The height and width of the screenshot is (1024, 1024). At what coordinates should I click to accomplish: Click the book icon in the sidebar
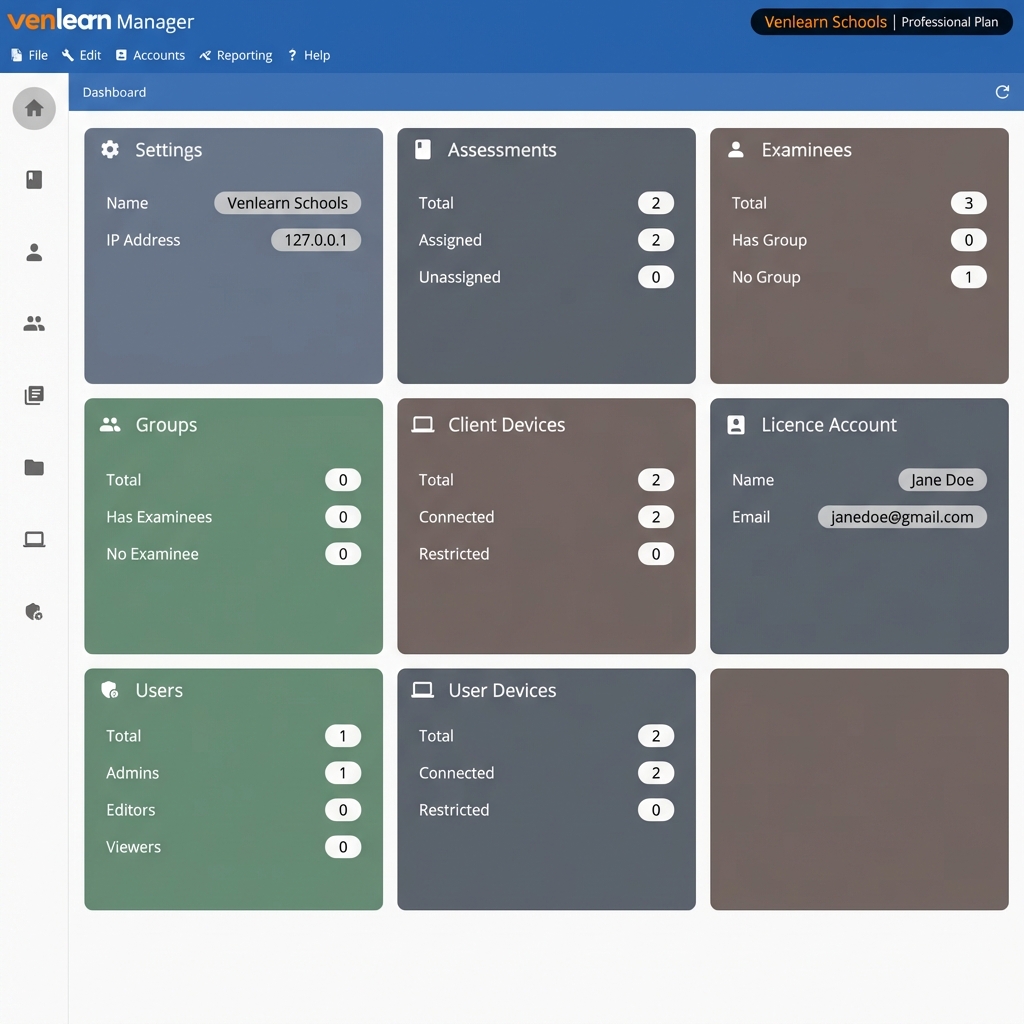(x=34, y=179)
